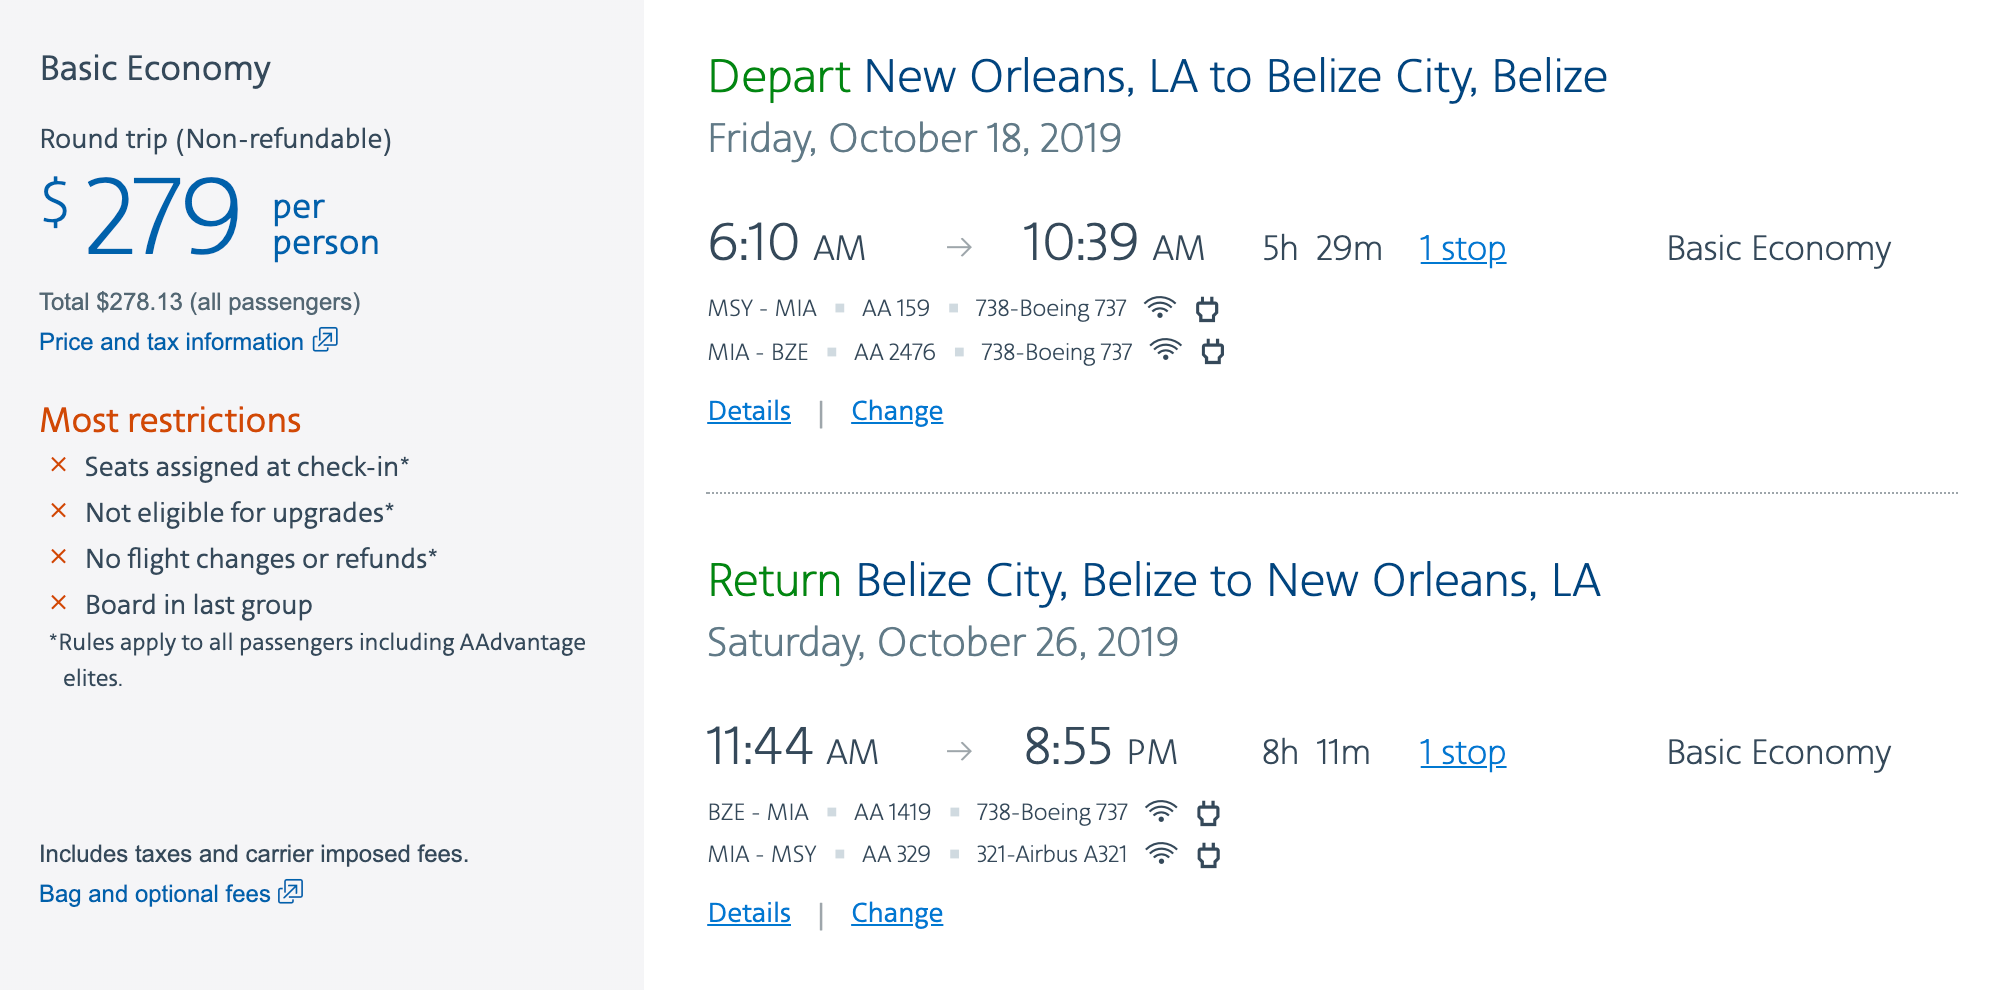This screenshot has height=990, width=2008.
Task: Click power outlet icon for AA 329
Action: (1208, 855)
